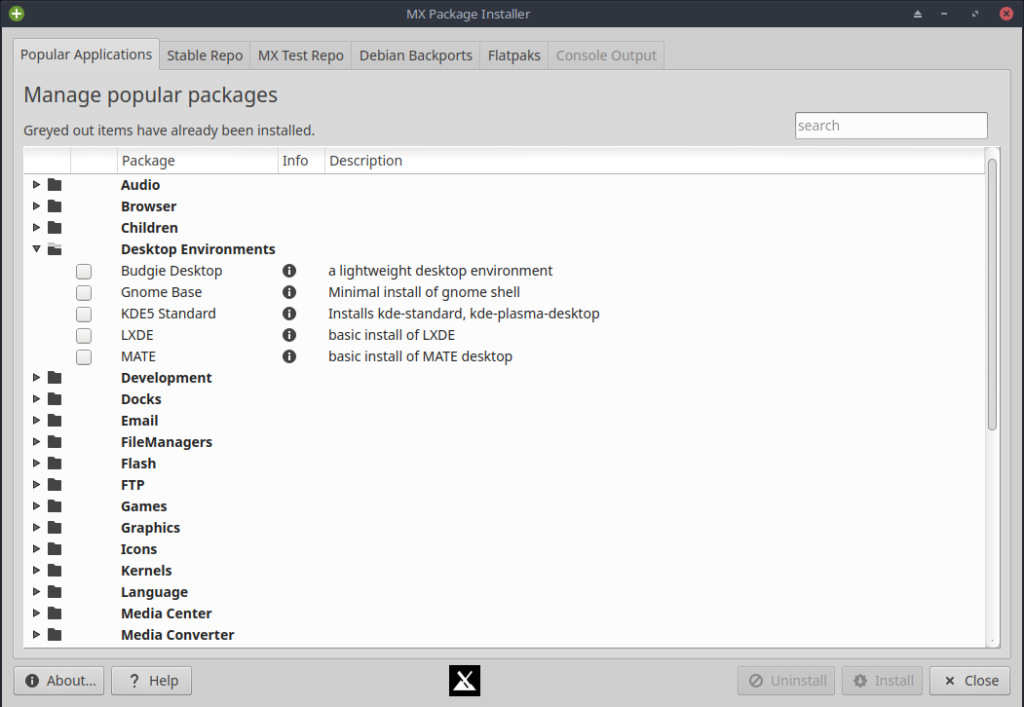Switch to the Flatpaks tab
The width and height of the screenshot is (1024, 707).
pos(514,55)
